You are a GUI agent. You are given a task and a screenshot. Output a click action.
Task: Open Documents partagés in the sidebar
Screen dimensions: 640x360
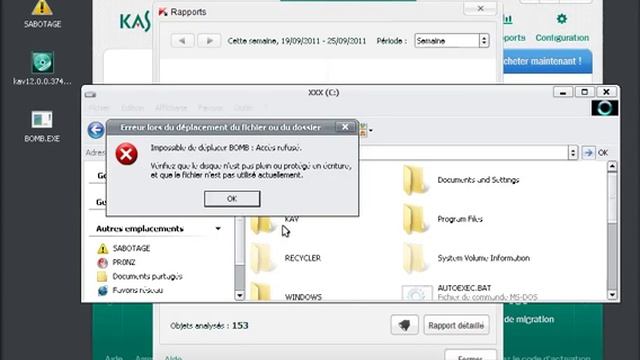coord(140,276)
